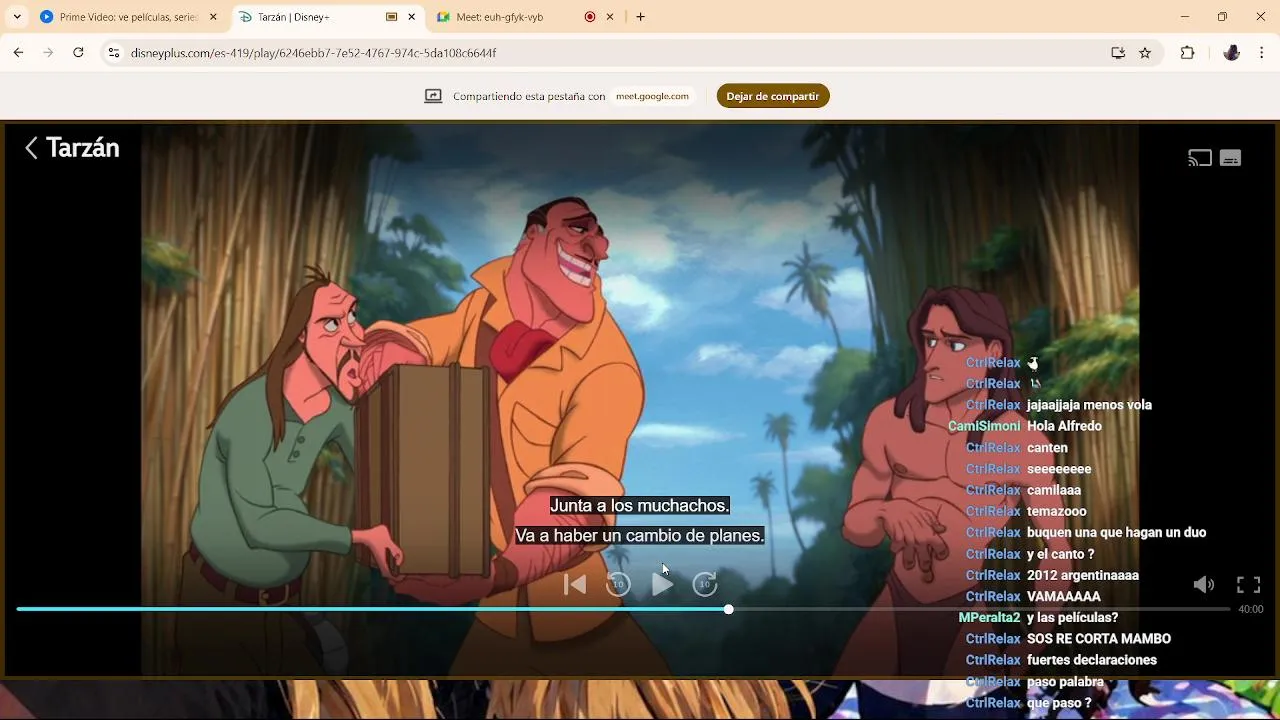This screenshot has height=720, width=1280.
Task: Restore down the browser window
Action: coord(1222,17)
